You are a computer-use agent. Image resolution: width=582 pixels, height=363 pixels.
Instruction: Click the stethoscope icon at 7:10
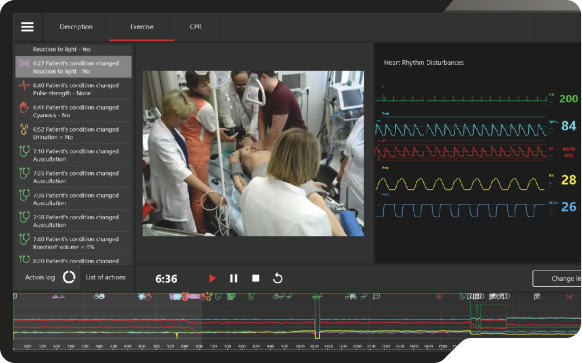click(24, 151)
